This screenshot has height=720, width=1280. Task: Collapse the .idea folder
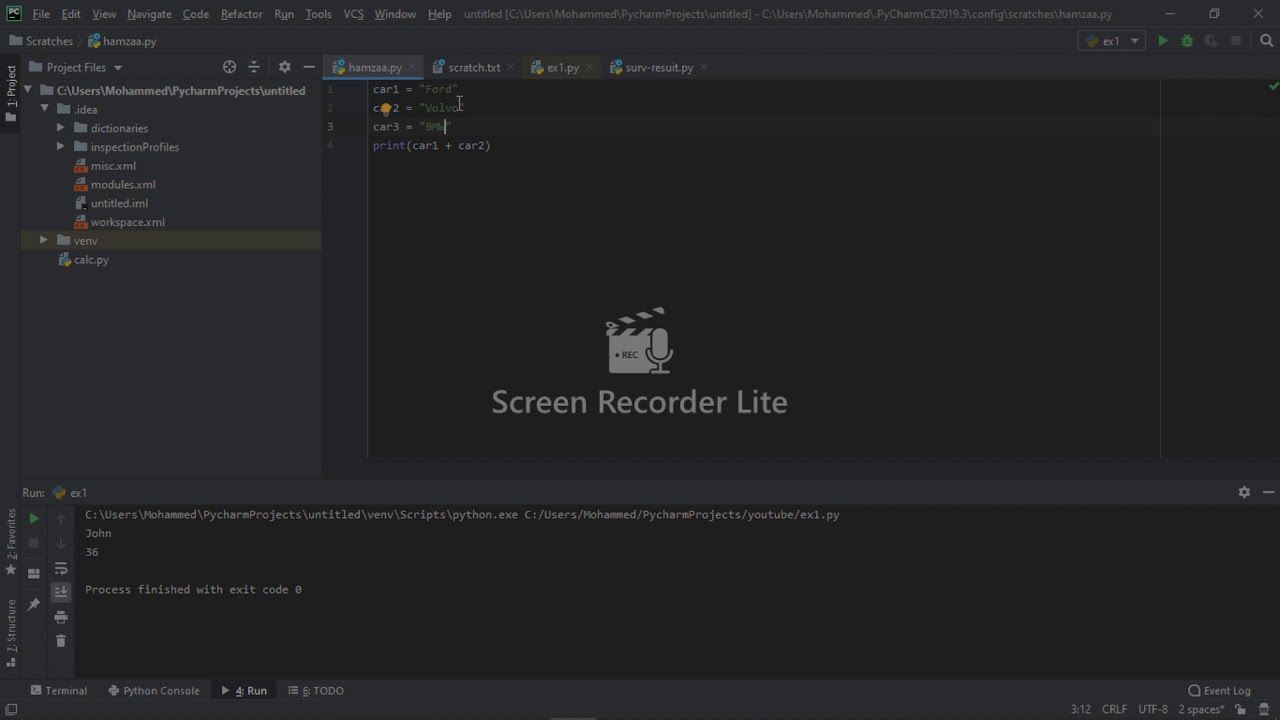[x=44, y=109]
